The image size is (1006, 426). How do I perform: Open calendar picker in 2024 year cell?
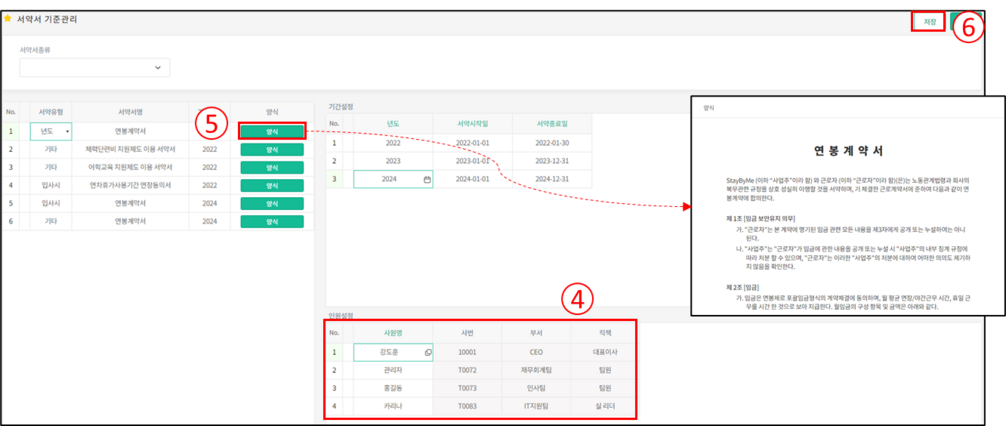coord(427,179)
